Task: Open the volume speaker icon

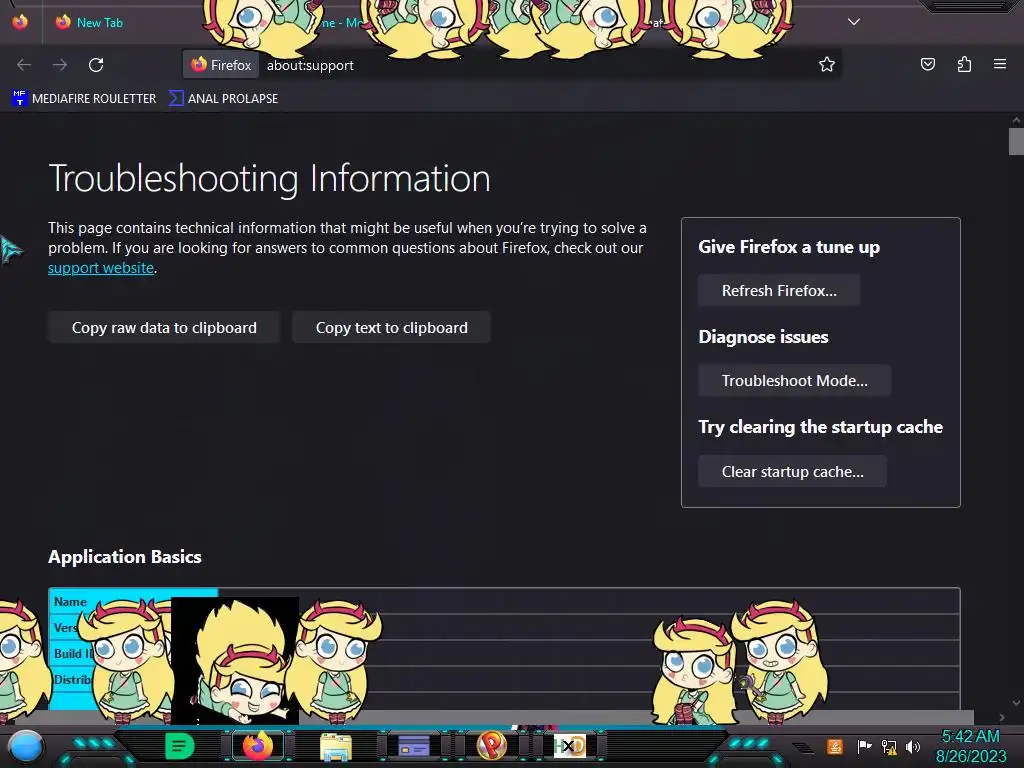Action: 913,746
